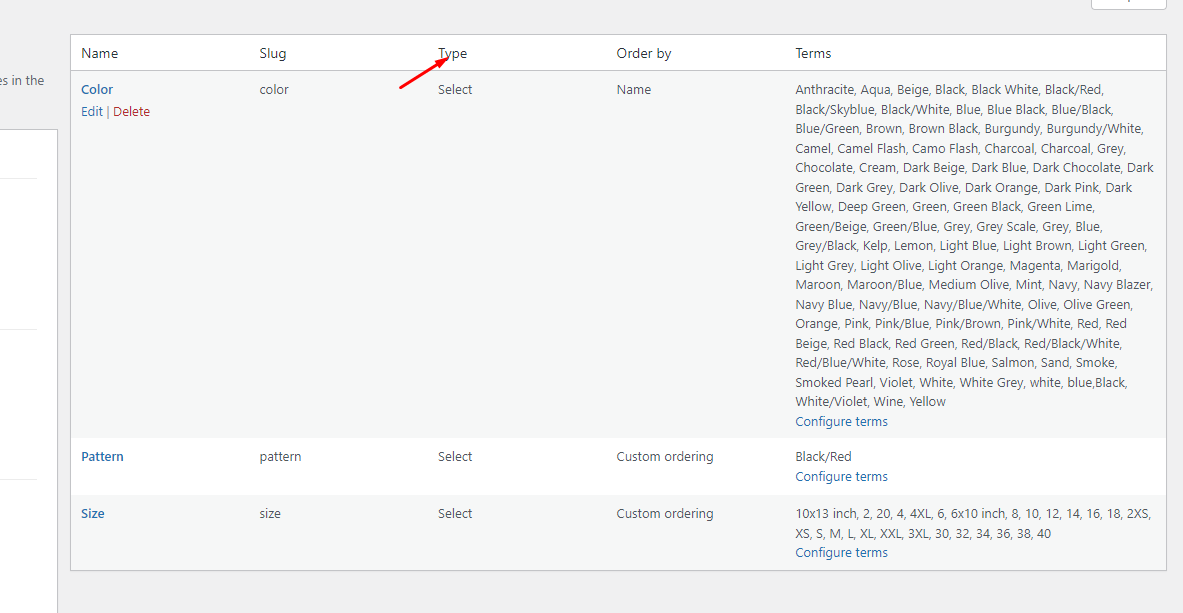Viewport: 1183px width, 613px height.
Task: Click the Name column header
Action: 100,54
